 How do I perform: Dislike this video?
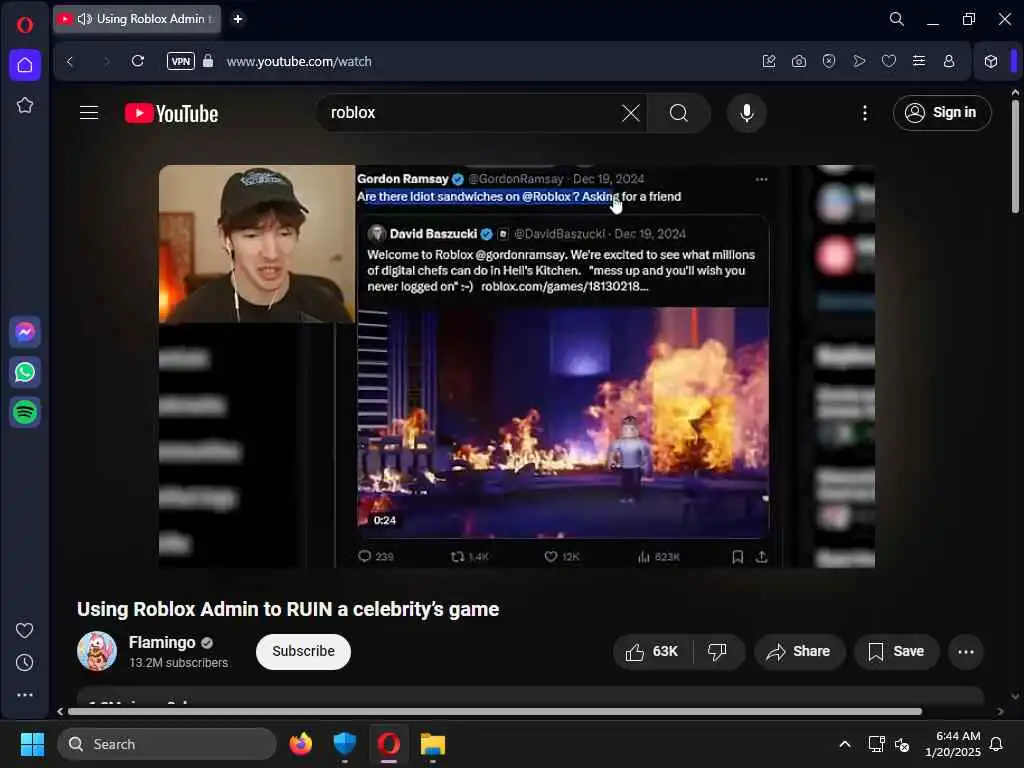point(718,652)
